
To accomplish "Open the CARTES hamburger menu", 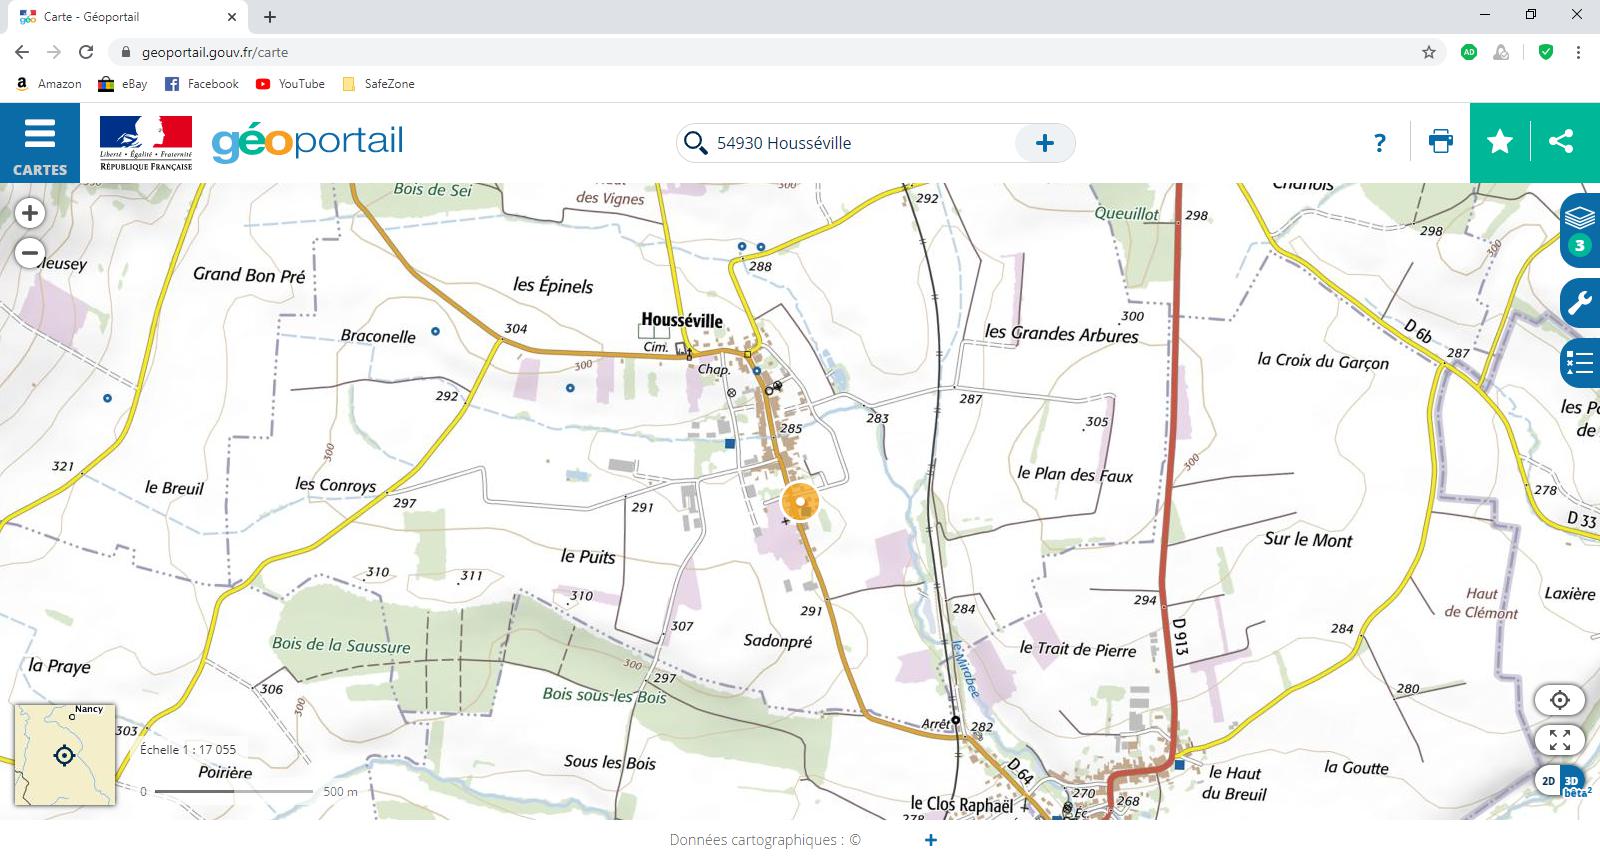I will (x=40, y=143).
